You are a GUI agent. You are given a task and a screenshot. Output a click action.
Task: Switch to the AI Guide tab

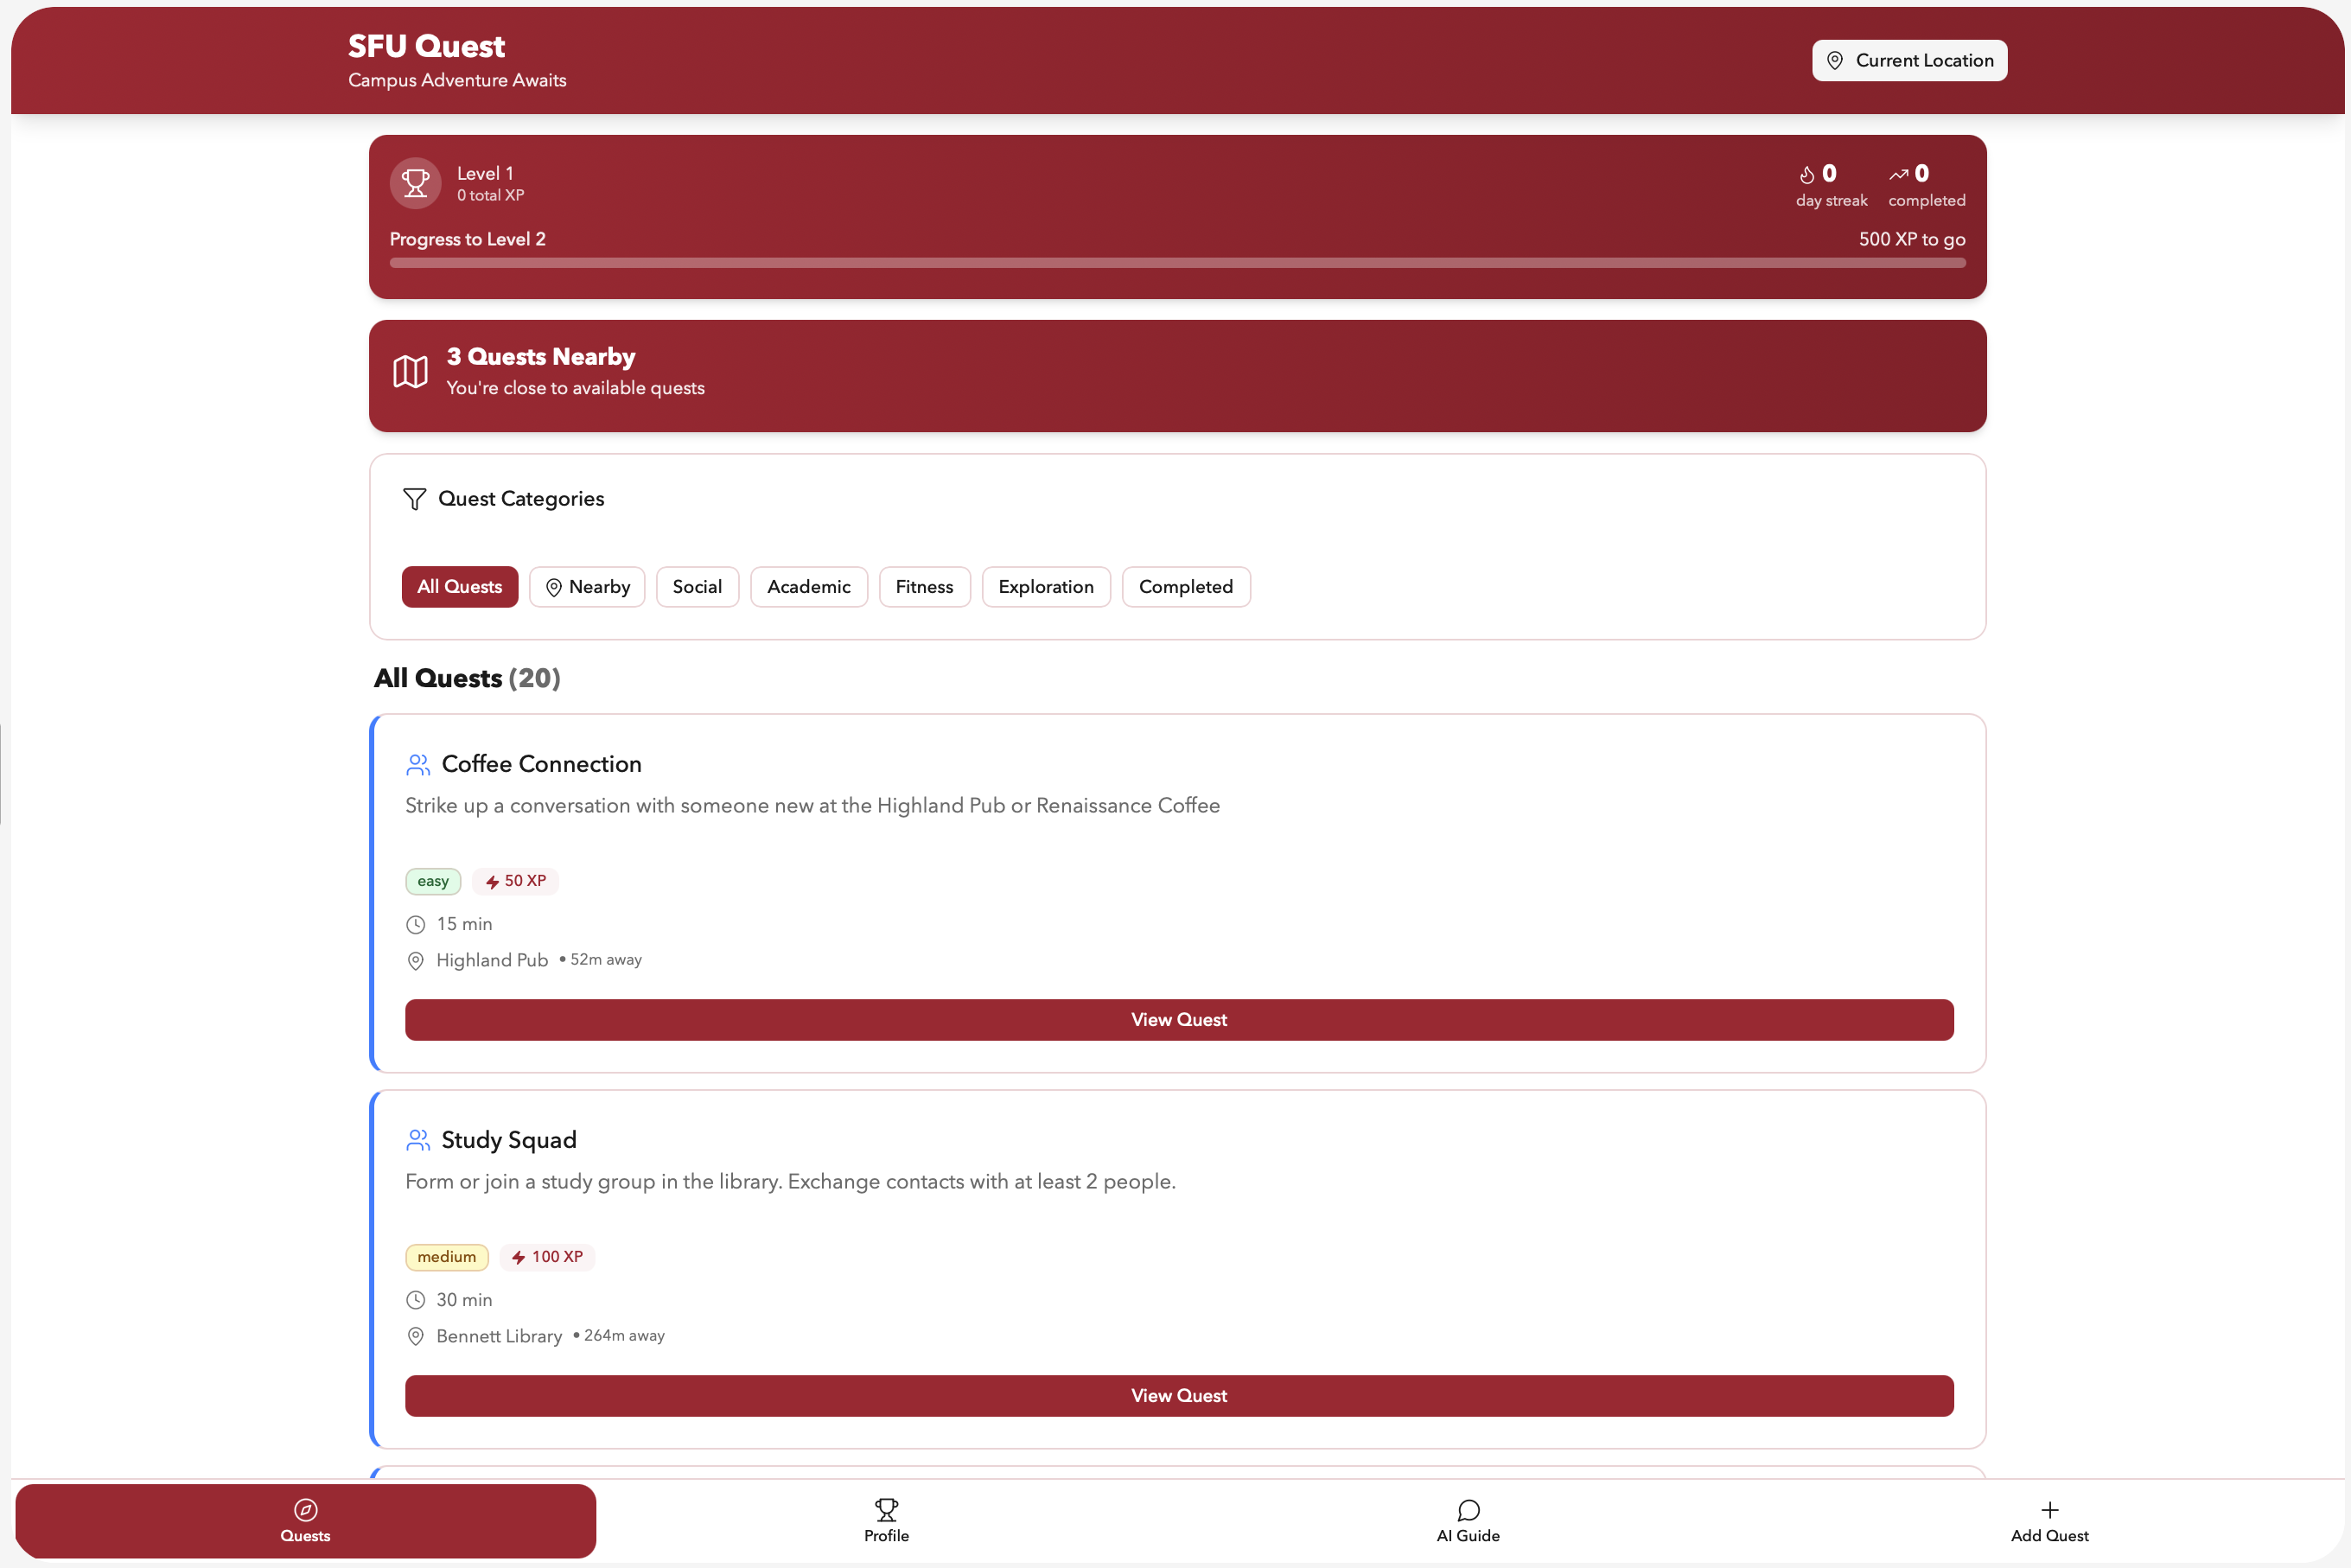tap(1467, 1521)
